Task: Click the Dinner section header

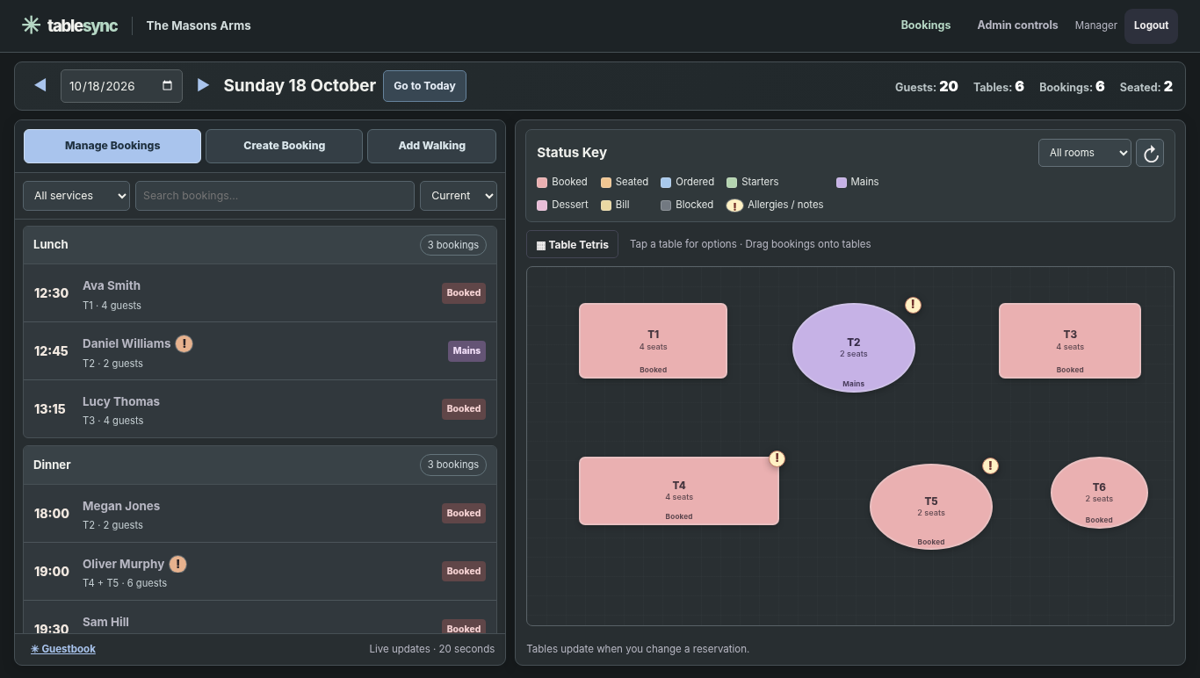Action: pyautogui.click(x=260, y=465)
